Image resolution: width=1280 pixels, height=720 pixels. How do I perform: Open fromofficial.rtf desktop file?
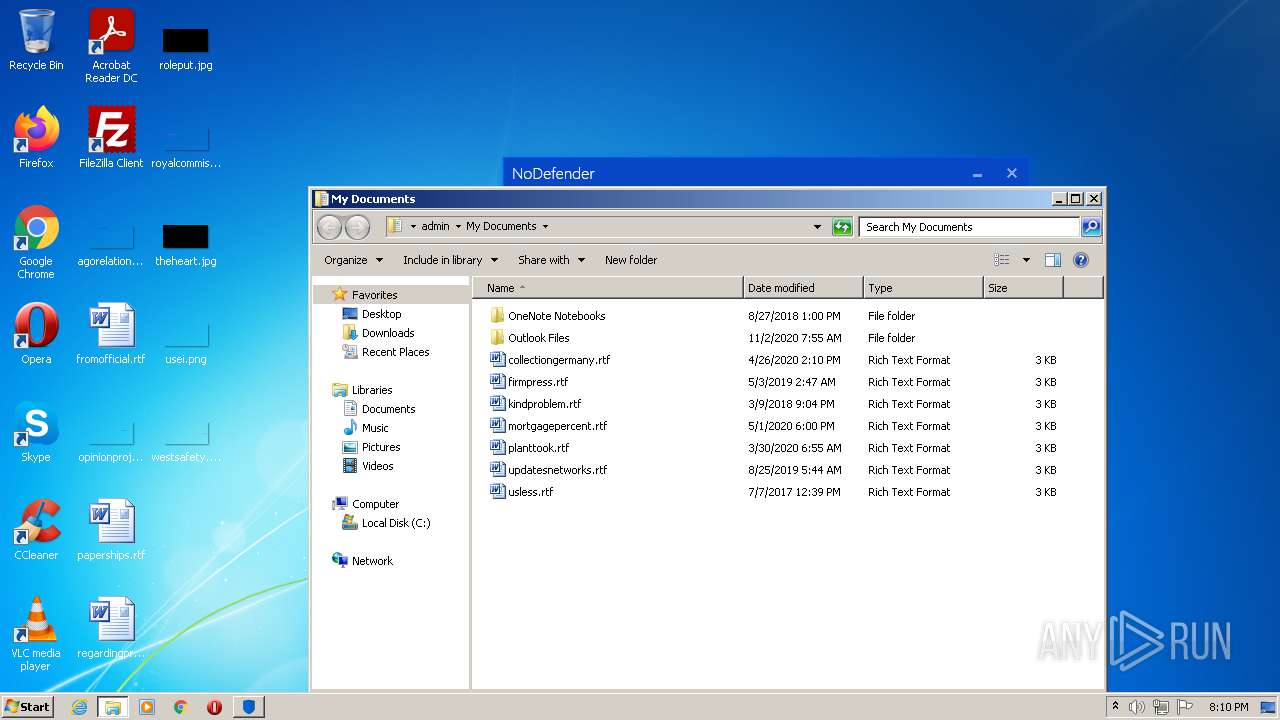click(111, 334)
